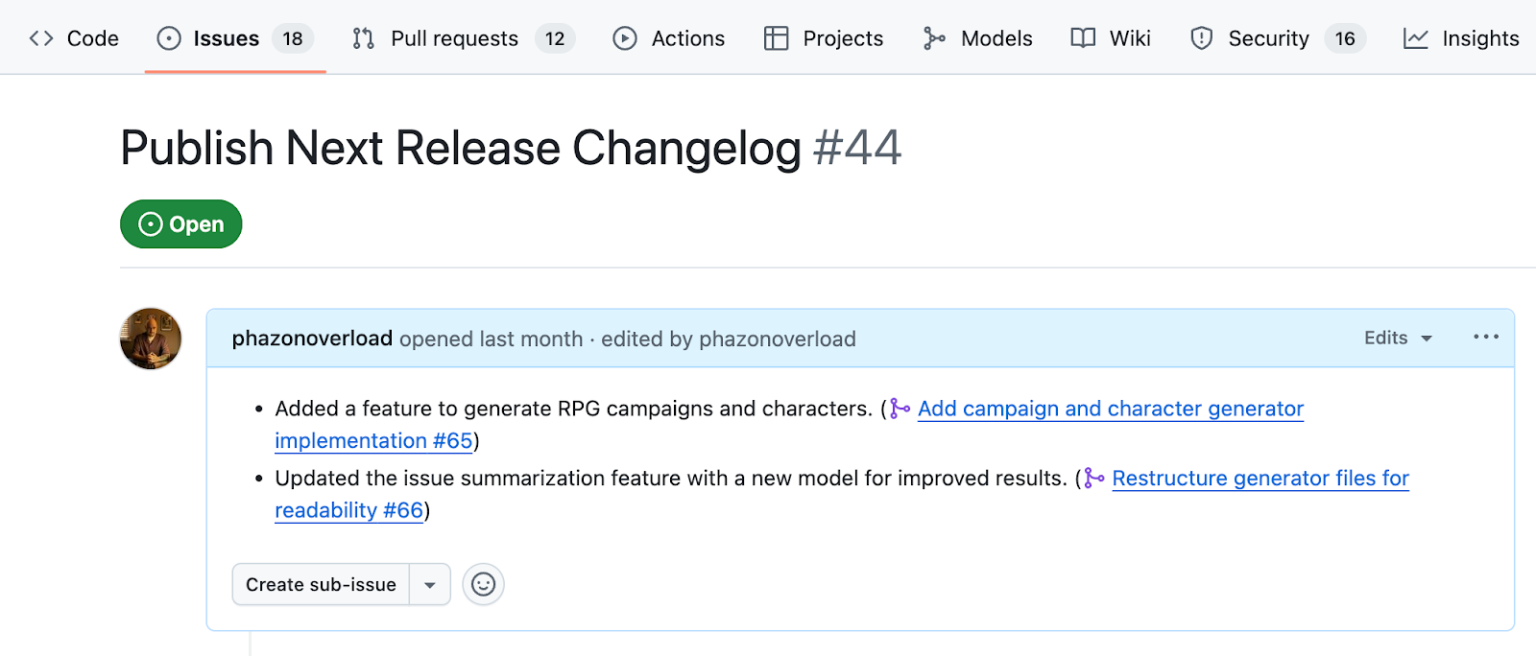The image size is (1536, 656).
Task: Expand the Create sub-issue dropdown arrow
Action: (430, 584)
